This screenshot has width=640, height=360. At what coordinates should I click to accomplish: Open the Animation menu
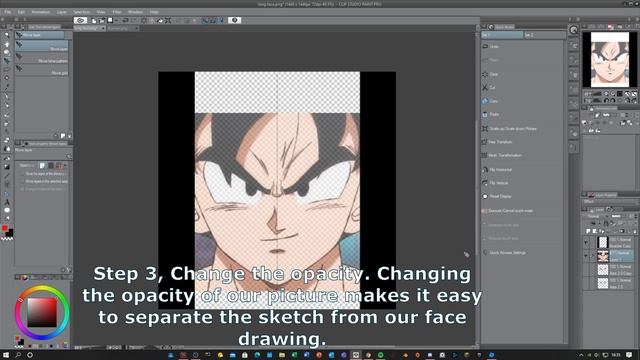click(41, 12)
